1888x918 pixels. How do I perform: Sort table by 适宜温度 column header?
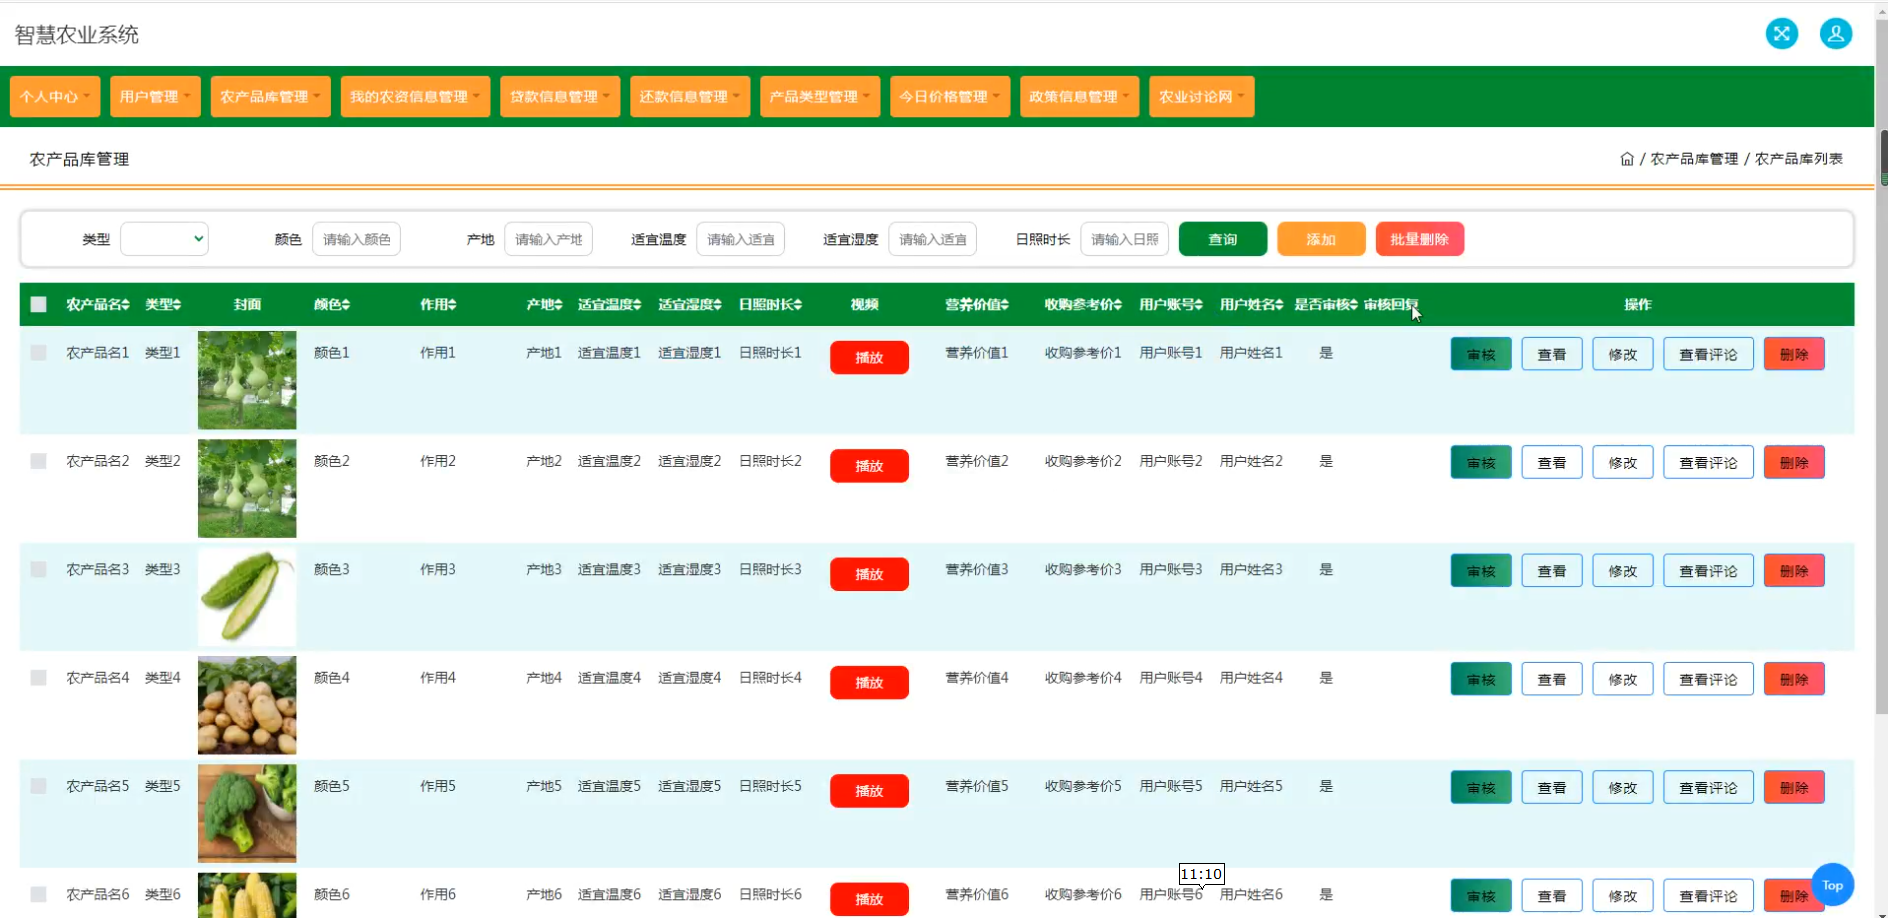click(x=609, y=304)
